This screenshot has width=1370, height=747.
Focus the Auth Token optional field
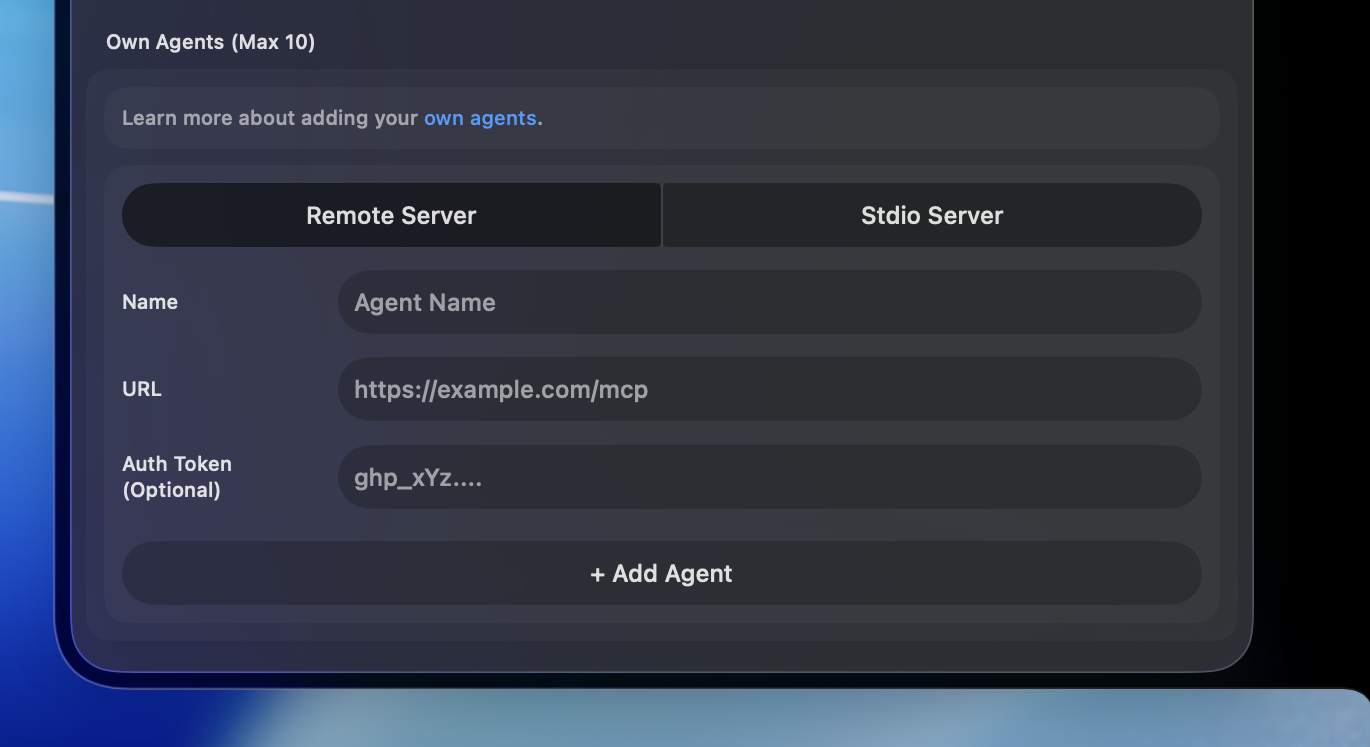770,477
